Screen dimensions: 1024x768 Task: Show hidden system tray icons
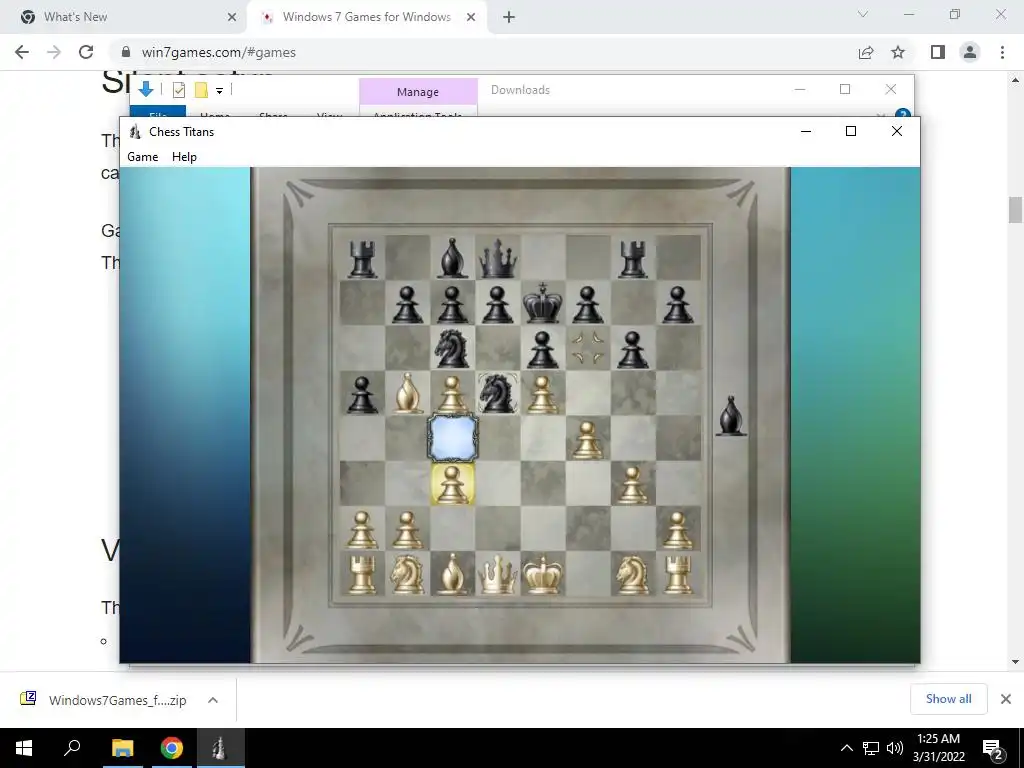[846, 748]
